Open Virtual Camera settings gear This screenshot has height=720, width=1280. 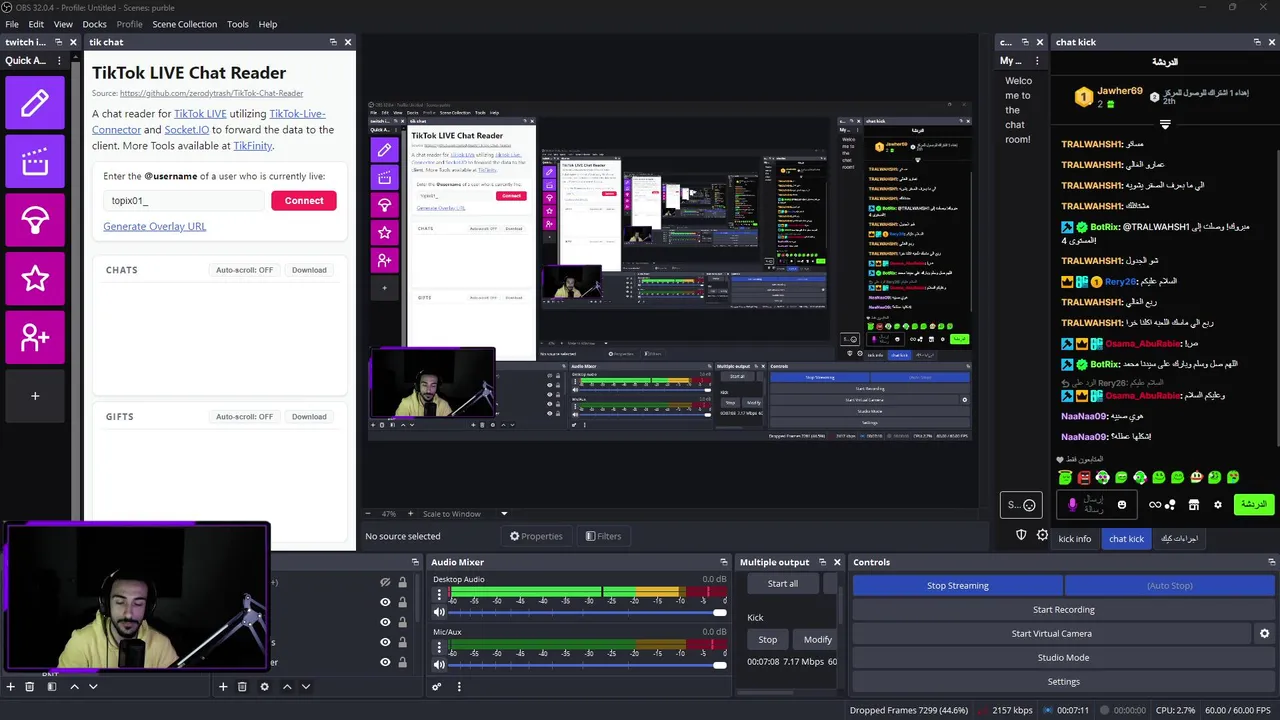(1264, 633)
